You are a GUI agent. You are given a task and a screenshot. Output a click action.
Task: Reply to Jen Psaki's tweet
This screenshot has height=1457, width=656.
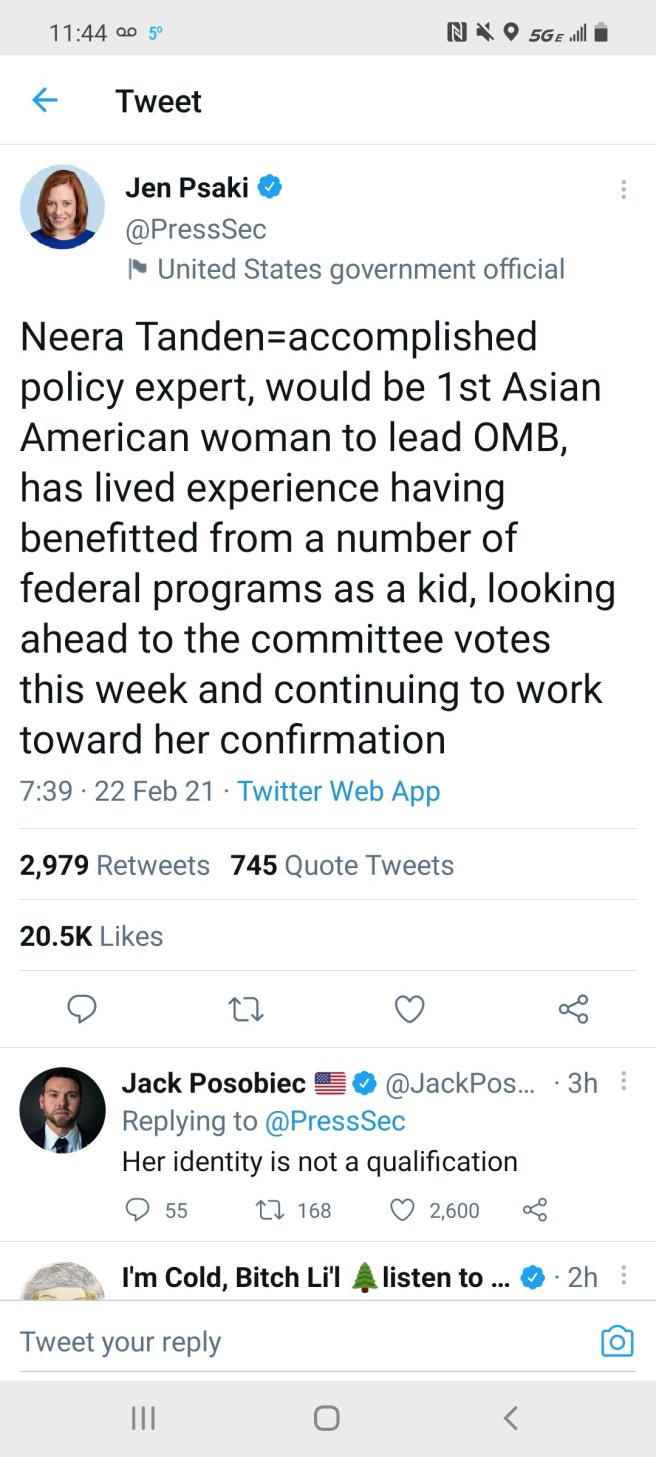pyautogui.click(x=82, y=1010)
